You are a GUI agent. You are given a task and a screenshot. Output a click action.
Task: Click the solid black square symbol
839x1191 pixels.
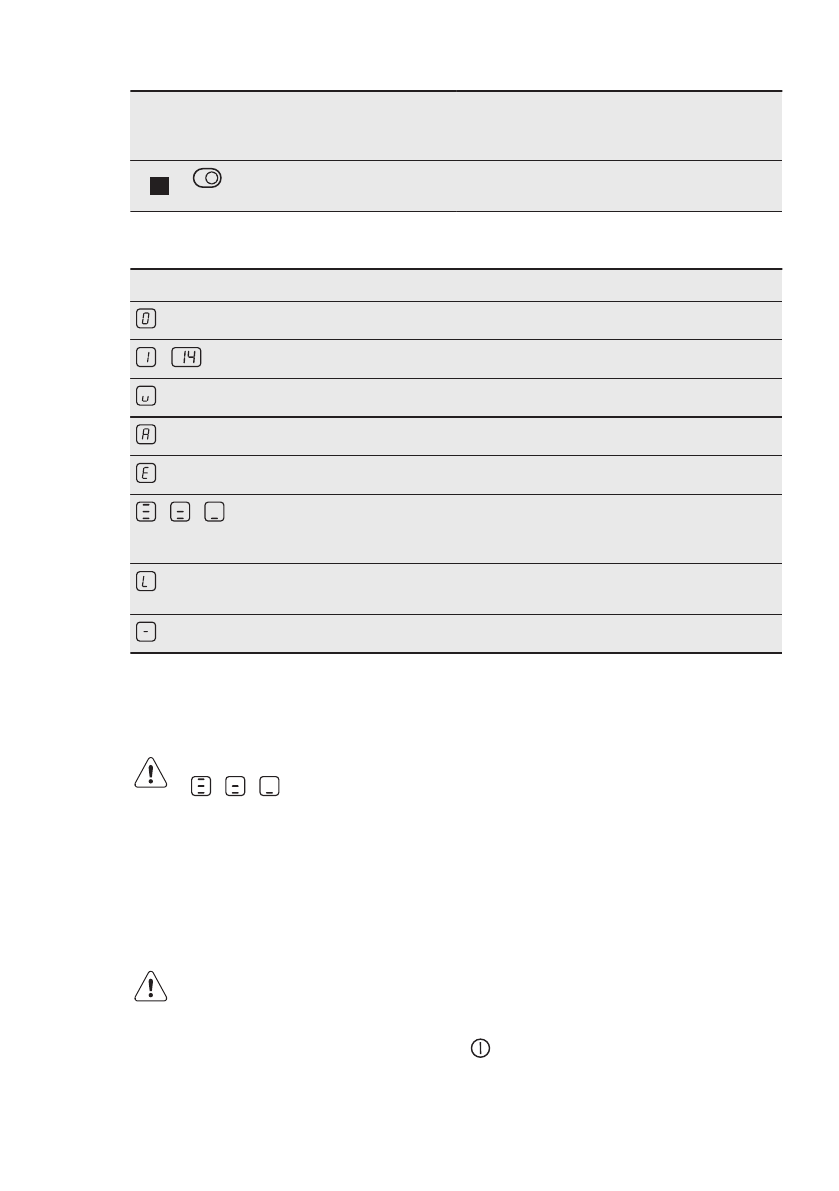160,186
